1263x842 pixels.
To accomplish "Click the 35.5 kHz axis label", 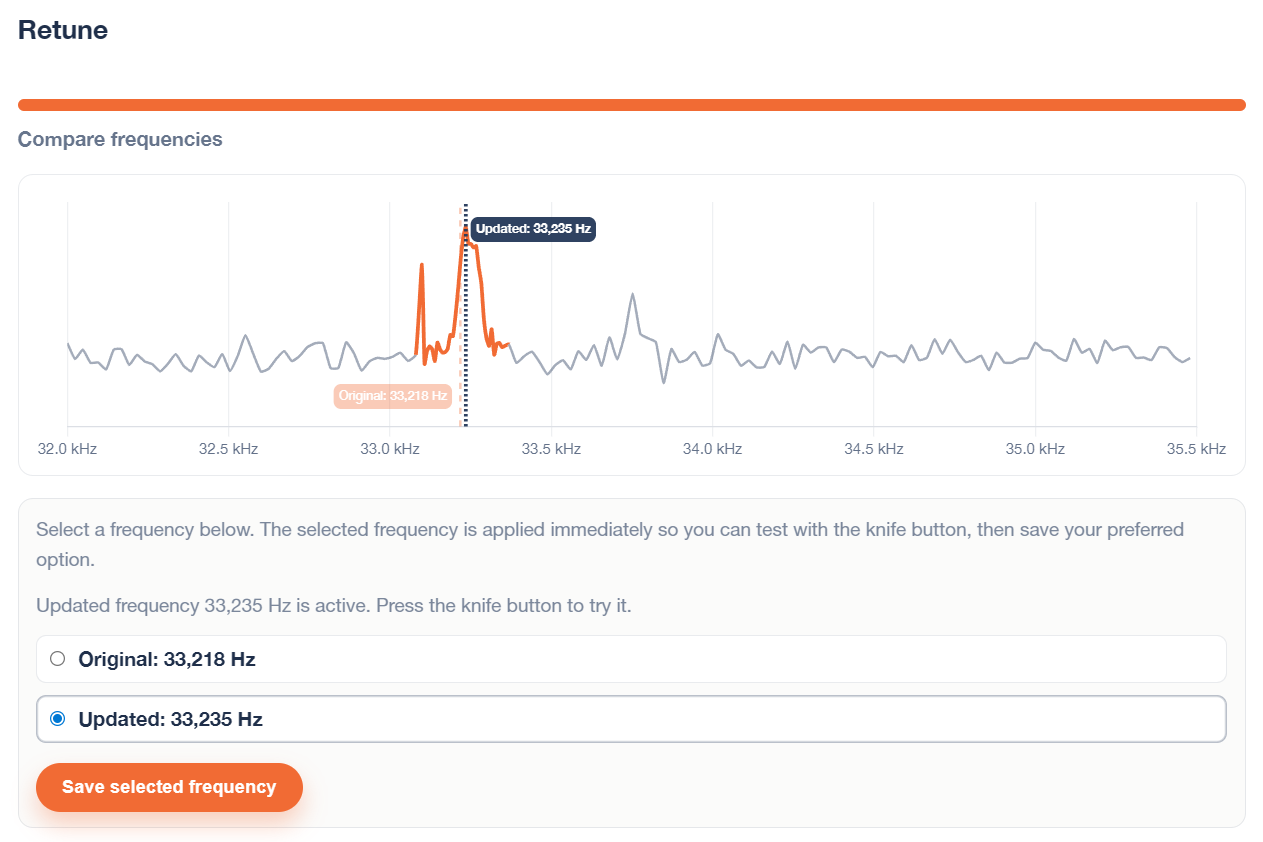I will [1196, 449].
